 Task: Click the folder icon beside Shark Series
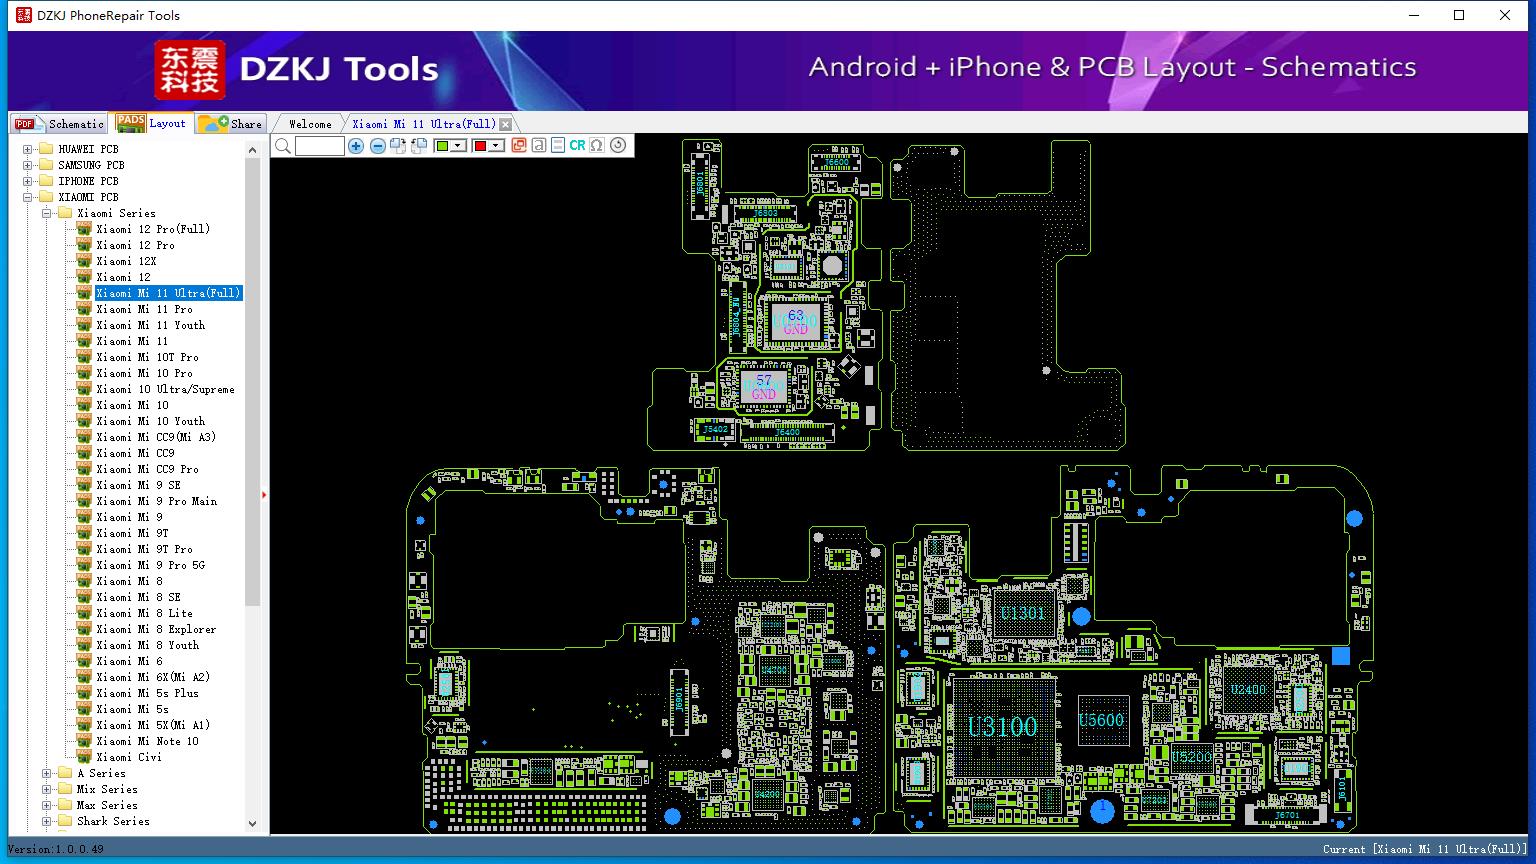point(65,821)
